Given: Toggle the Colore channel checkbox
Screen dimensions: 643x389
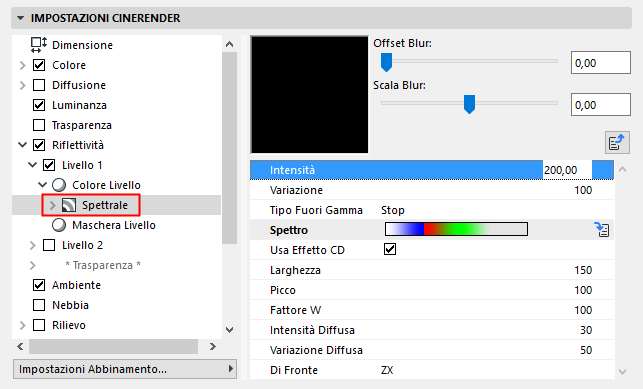Looking at the screenshot, I should coord(39,65).
